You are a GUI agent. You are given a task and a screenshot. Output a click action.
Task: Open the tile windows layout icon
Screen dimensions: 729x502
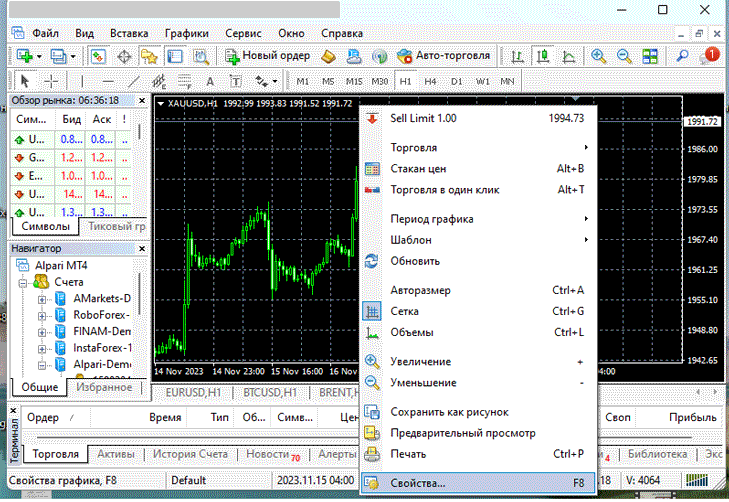click(649, 56)
